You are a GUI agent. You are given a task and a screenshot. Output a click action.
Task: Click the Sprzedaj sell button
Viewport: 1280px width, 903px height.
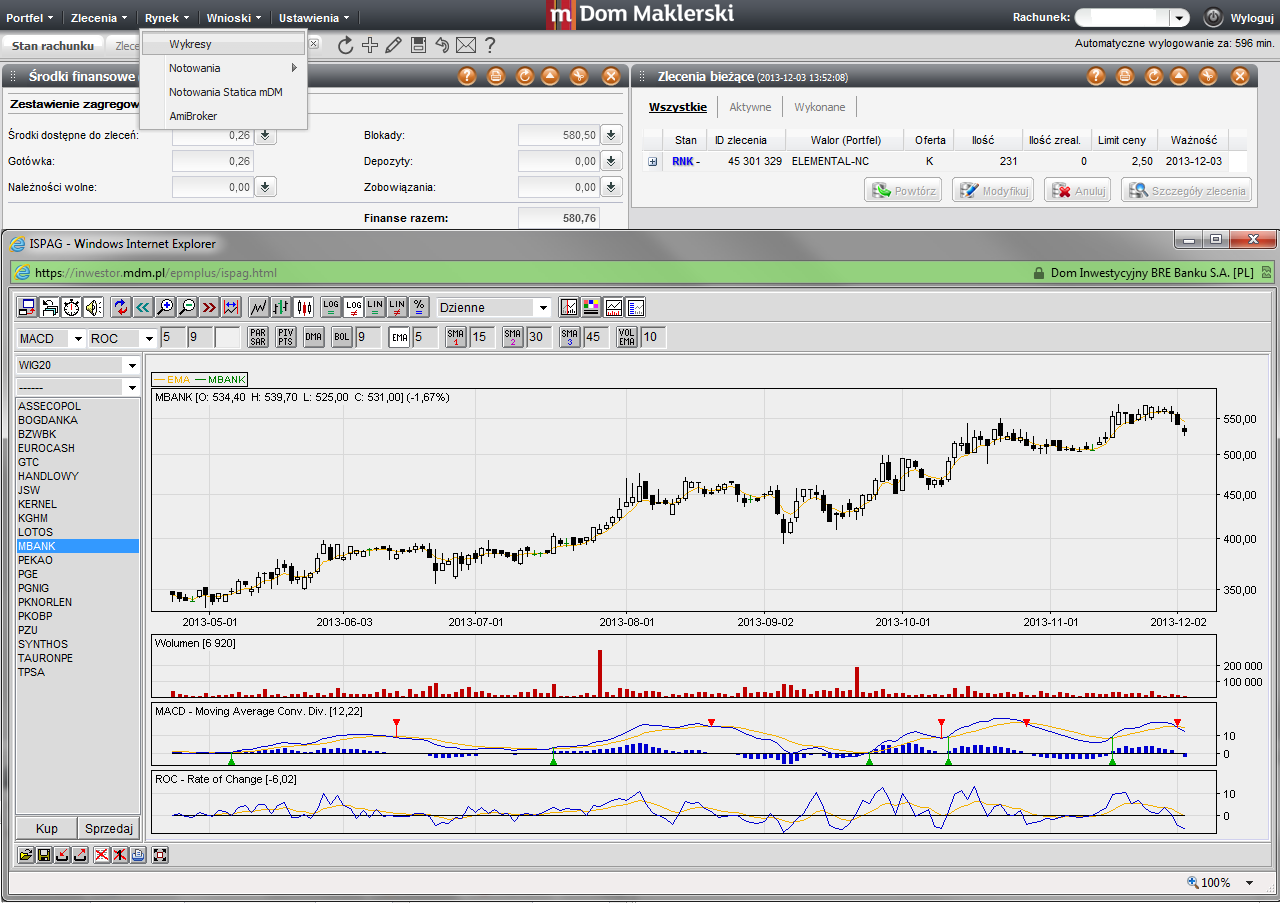tap(110, 829)
